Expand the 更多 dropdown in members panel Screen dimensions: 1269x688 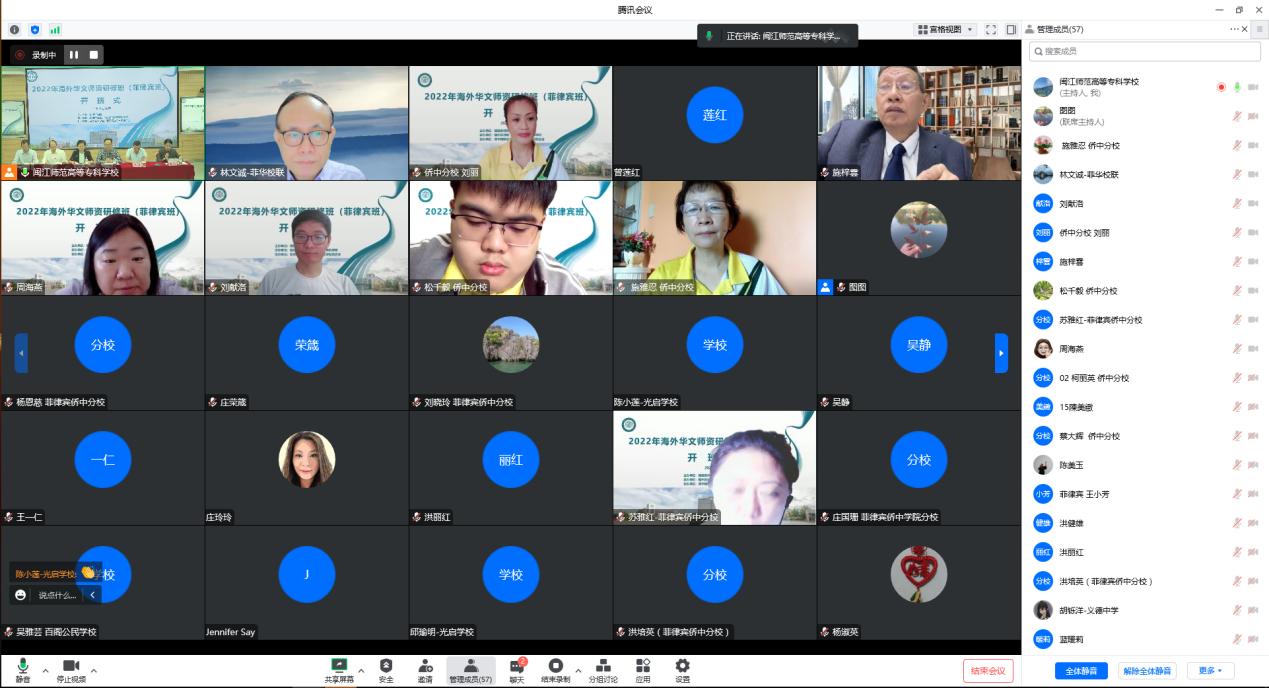(1210, 671)
